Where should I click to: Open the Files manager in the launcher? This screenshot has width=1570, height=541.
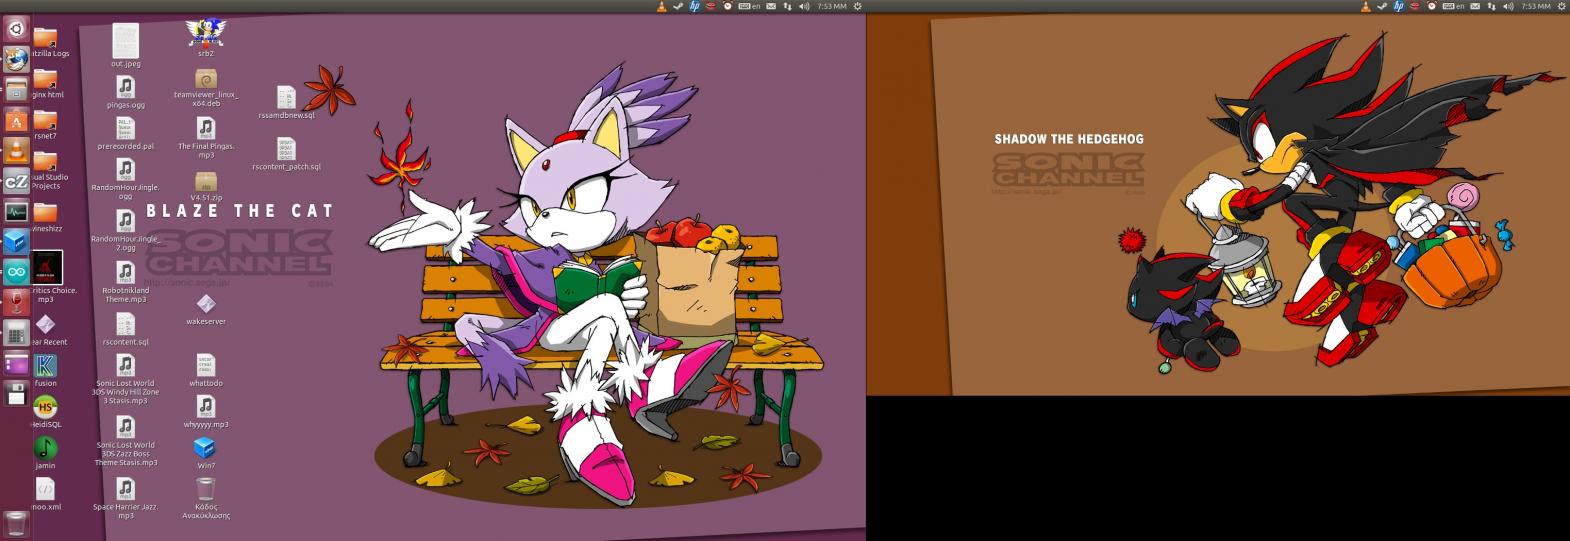pyautogui.click(x=16, y=90)
